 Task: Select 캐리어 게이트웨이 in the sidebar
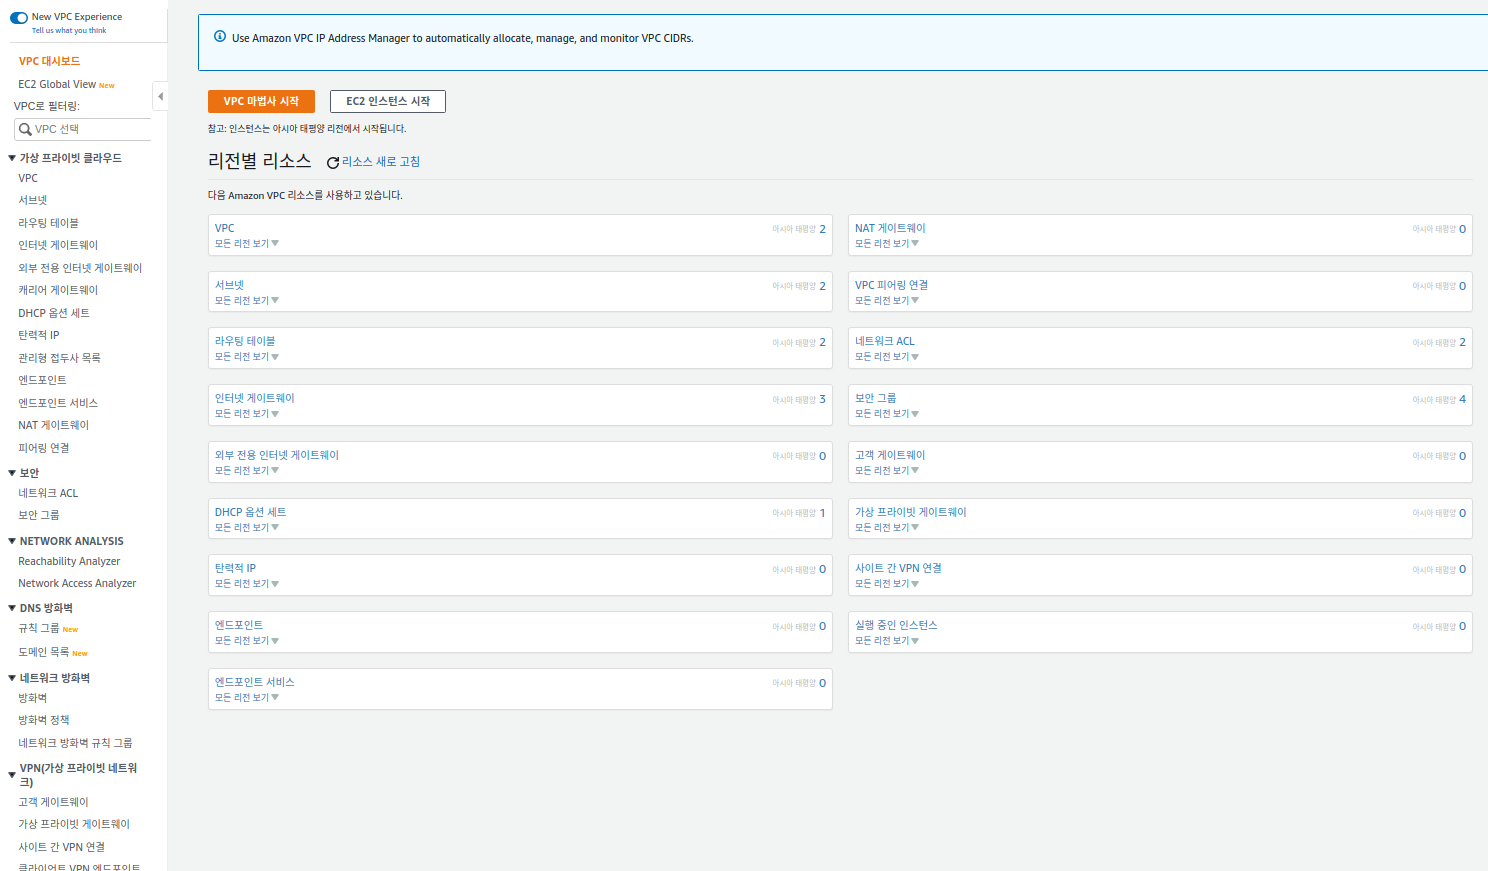(x=58, y=290)
